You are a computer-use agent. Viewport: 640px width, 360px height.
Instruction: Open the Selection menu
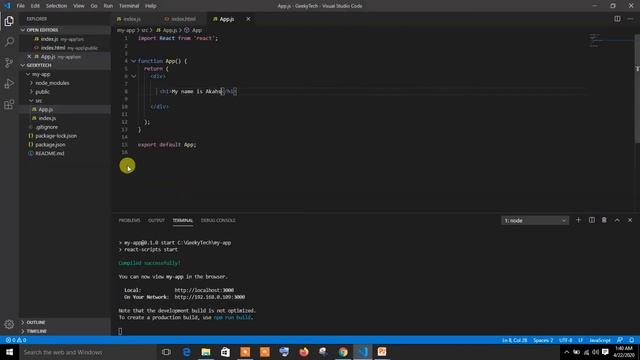click(56, 6)
